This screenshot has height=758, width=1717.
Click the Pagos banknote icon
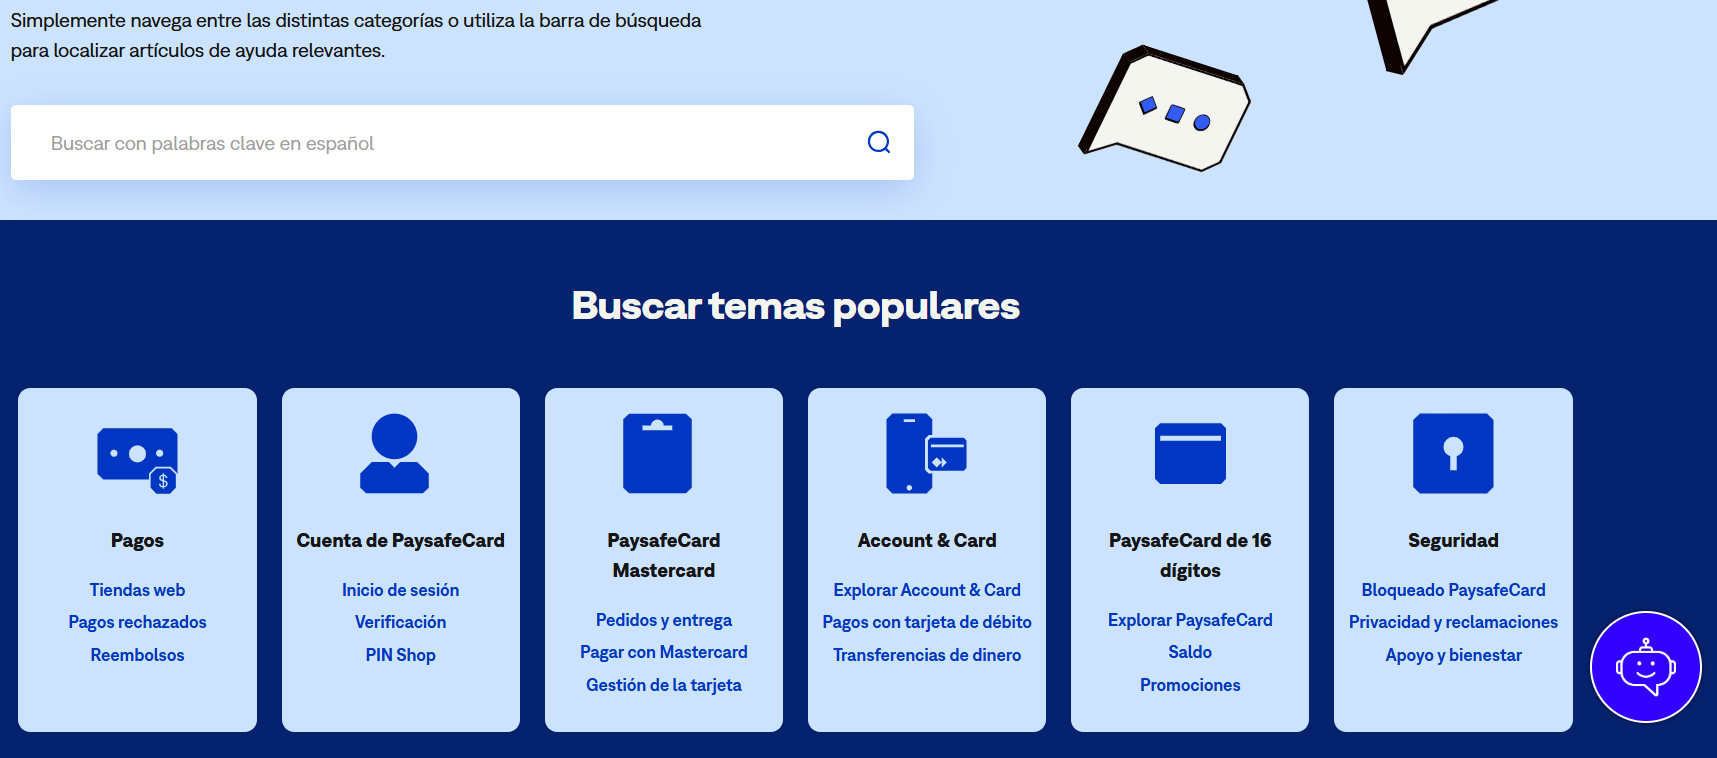pos(137,460)
